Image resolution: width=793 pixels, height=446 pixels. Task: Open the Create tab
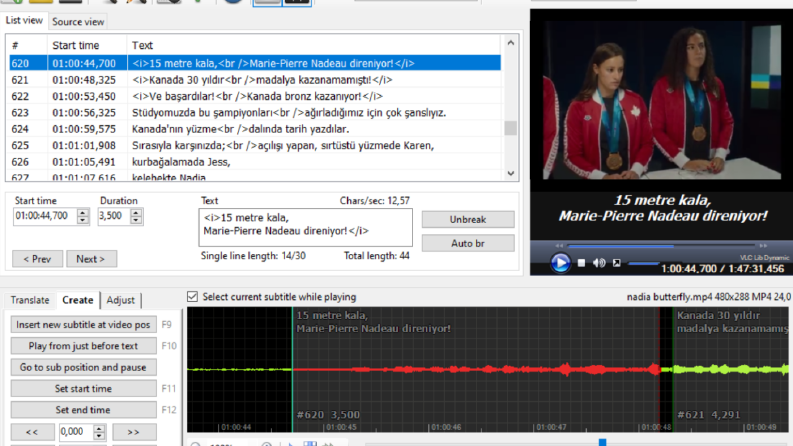pyautogui.click(x=77, y=300)
